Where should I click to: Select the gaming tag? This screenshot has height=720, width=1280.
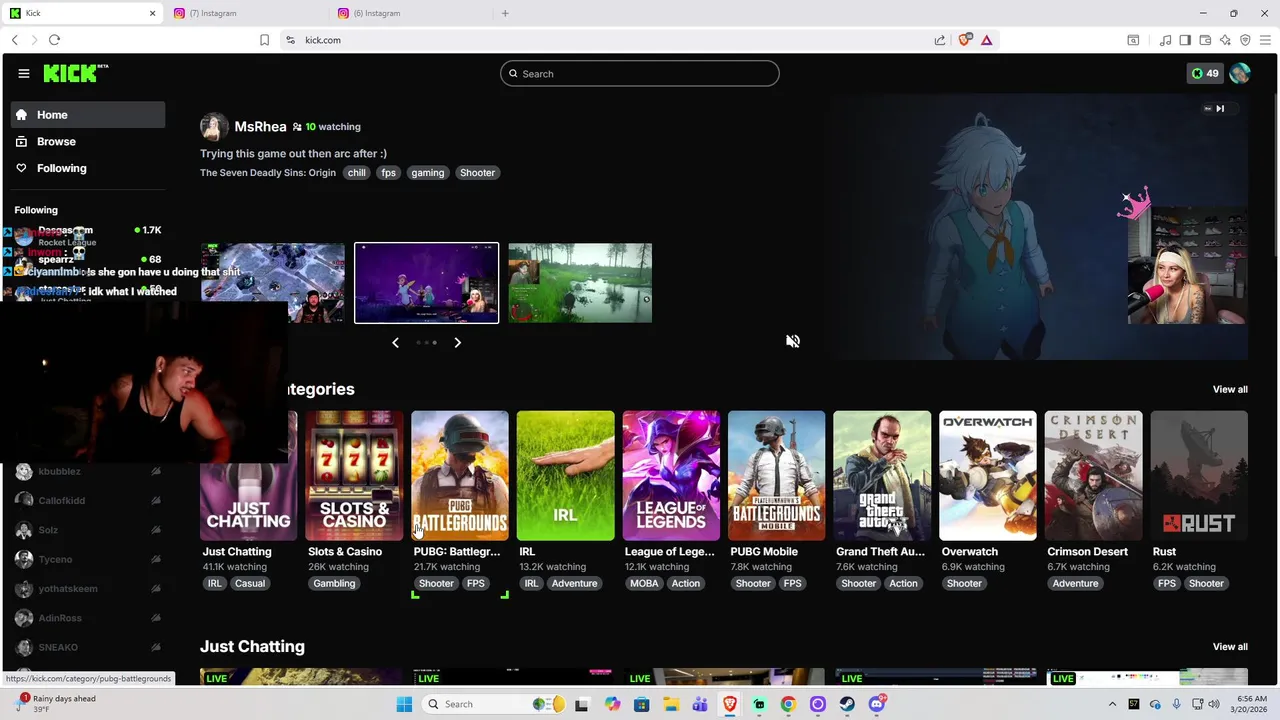[x=427, y=173]
